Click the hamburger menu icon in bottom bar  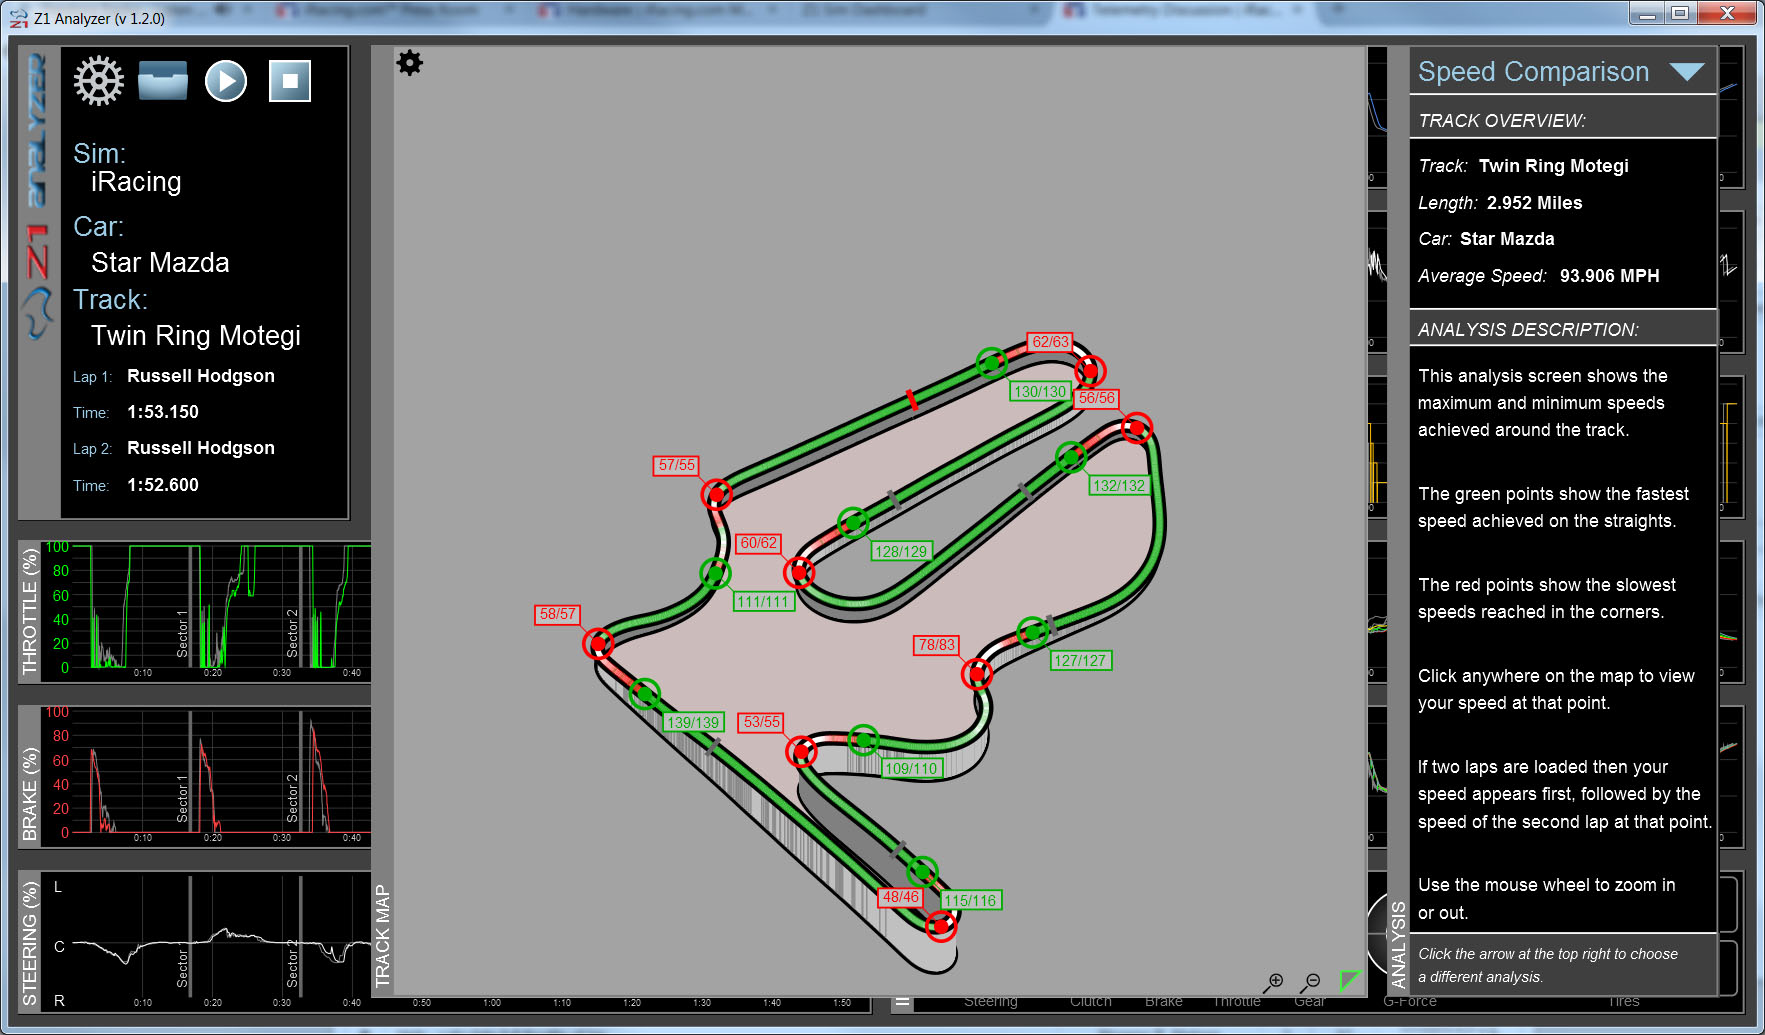click(902, 1001)
